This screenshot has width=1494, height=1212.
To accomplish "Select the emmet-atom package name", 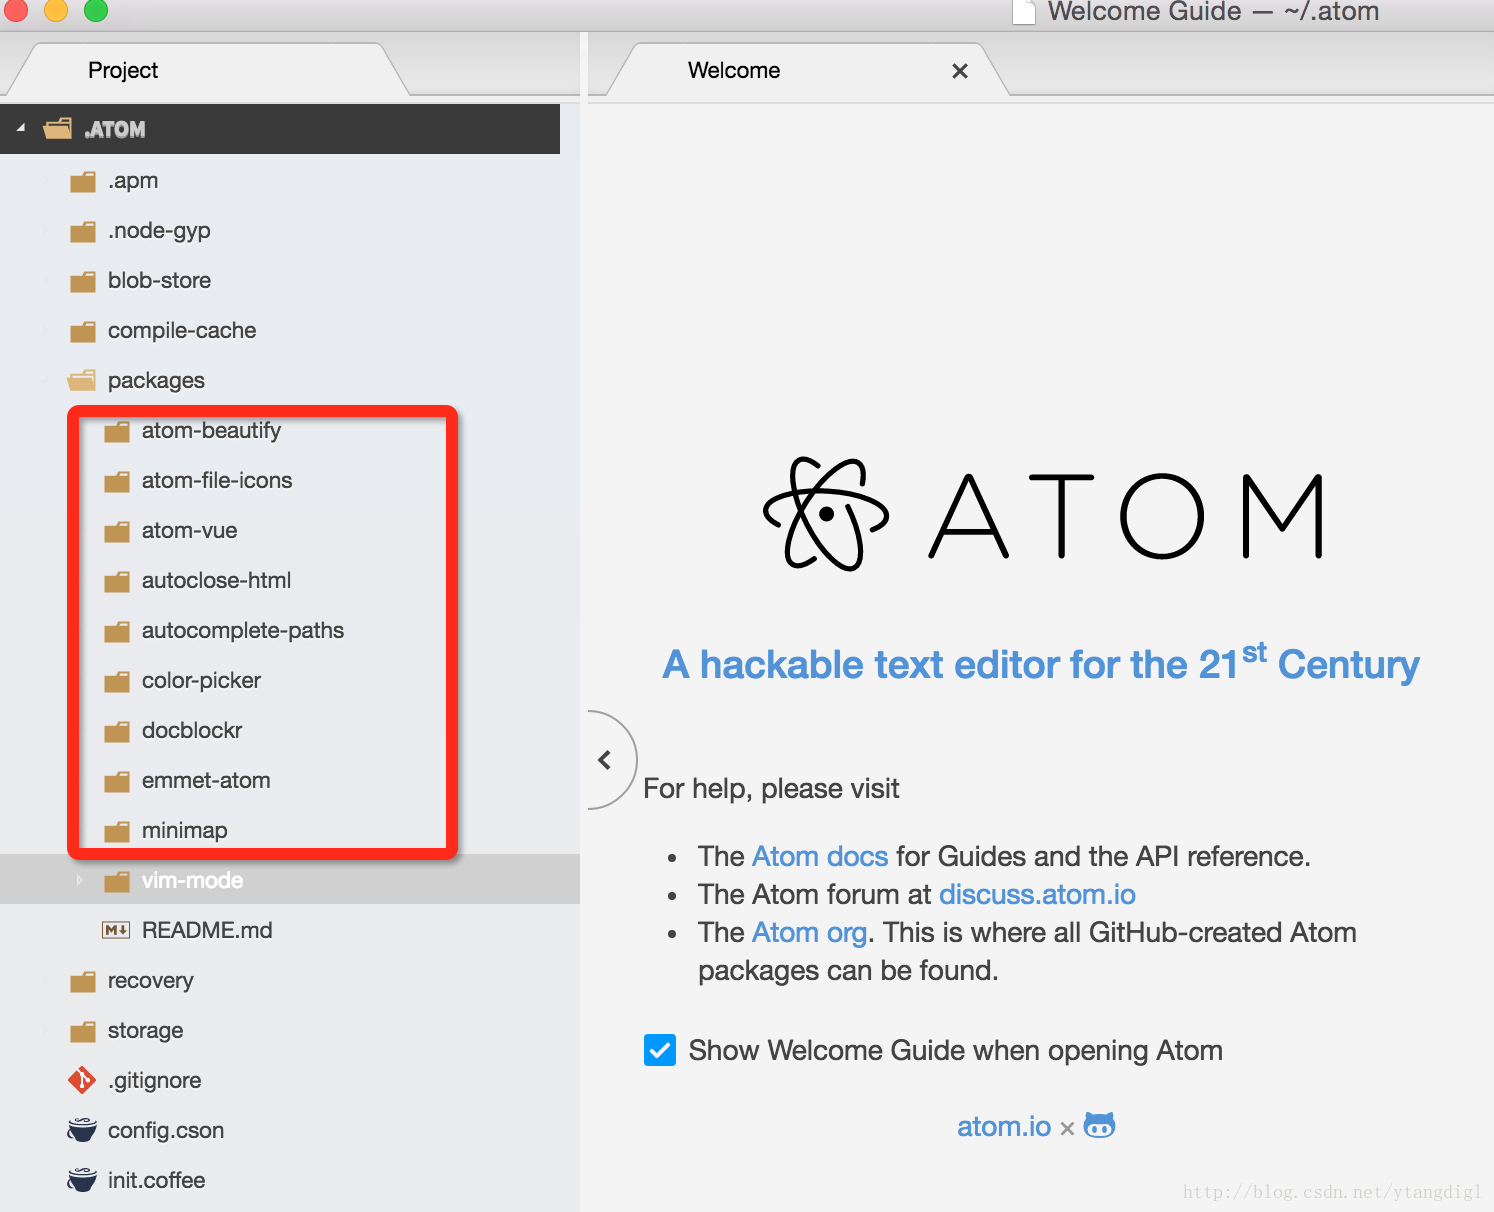I will click(206, 780).
